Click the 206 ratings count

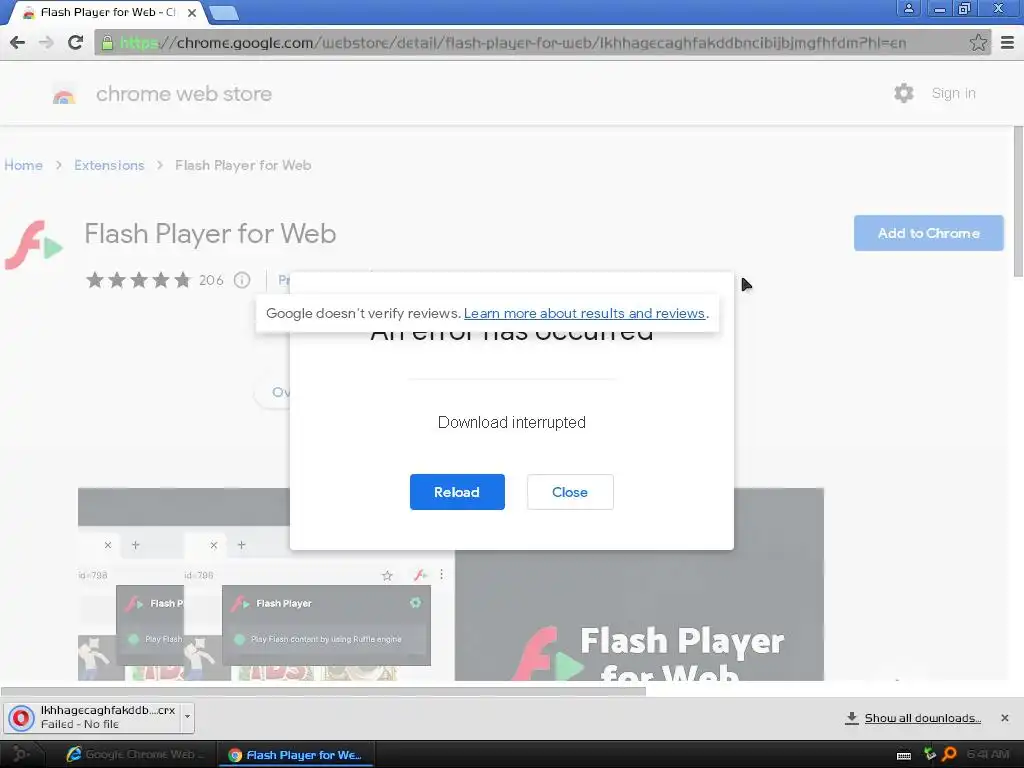point(211,280)
